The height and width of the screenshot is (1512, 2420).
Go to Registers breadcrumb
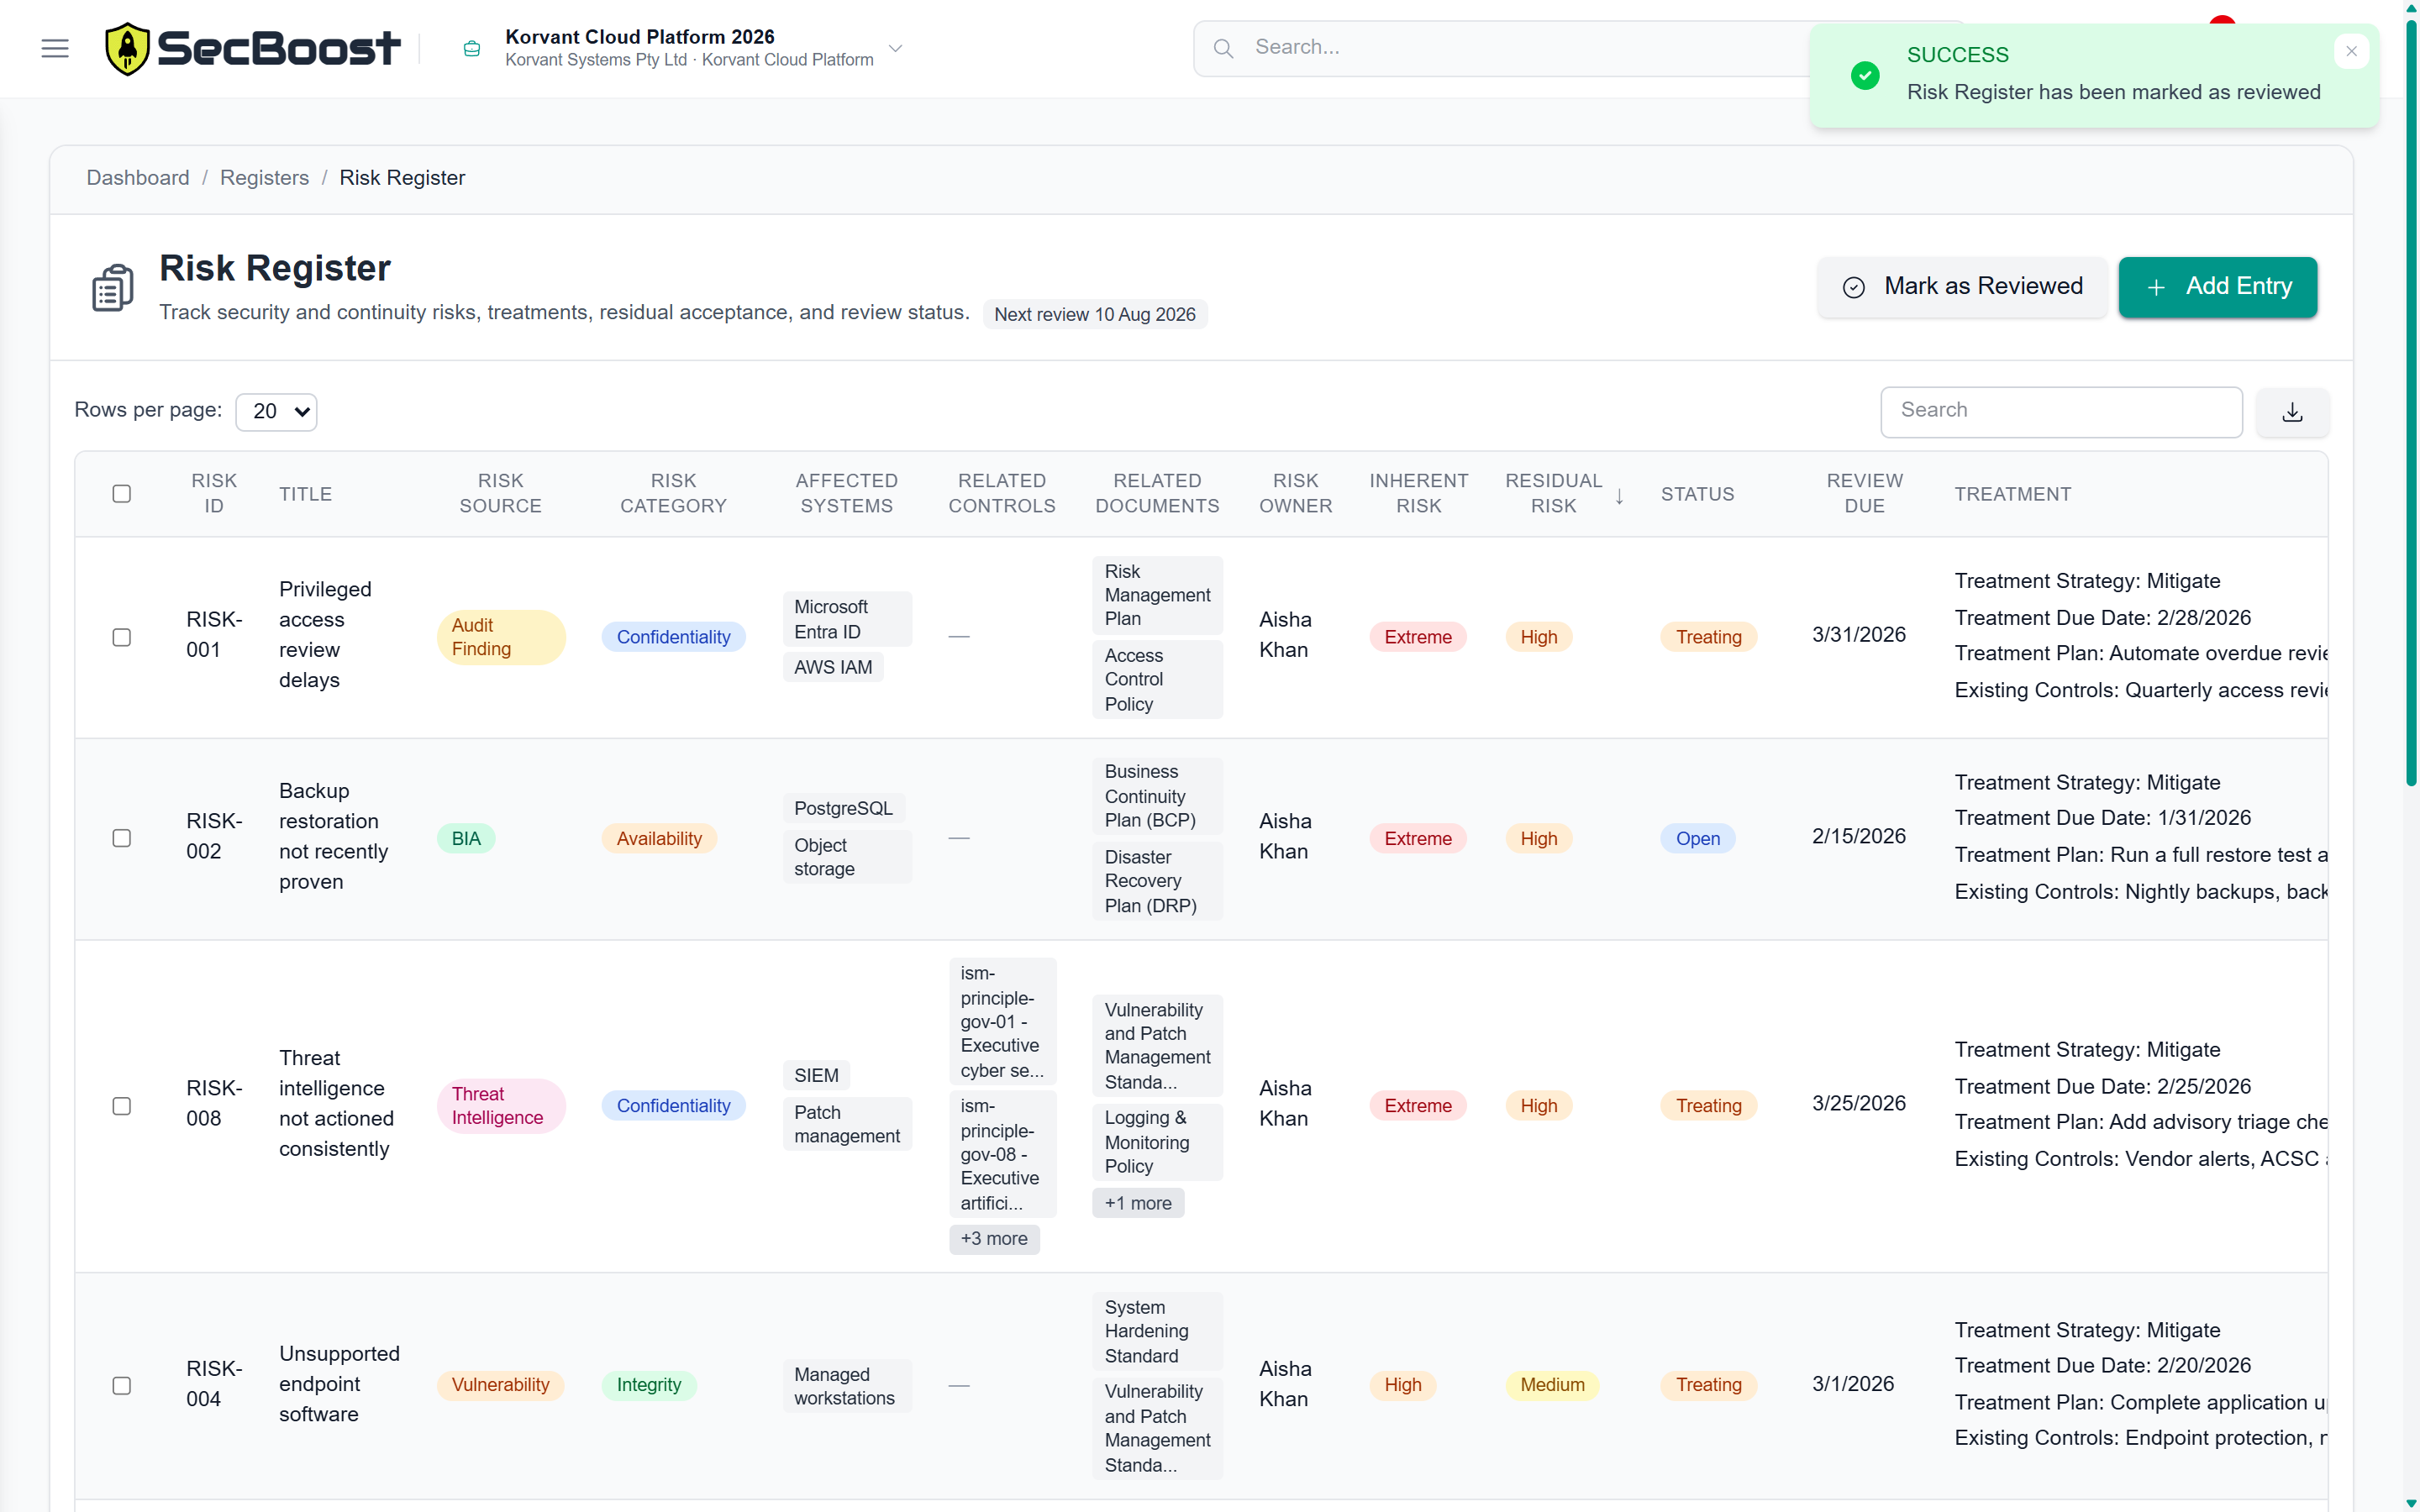click(x=264, y=178)
